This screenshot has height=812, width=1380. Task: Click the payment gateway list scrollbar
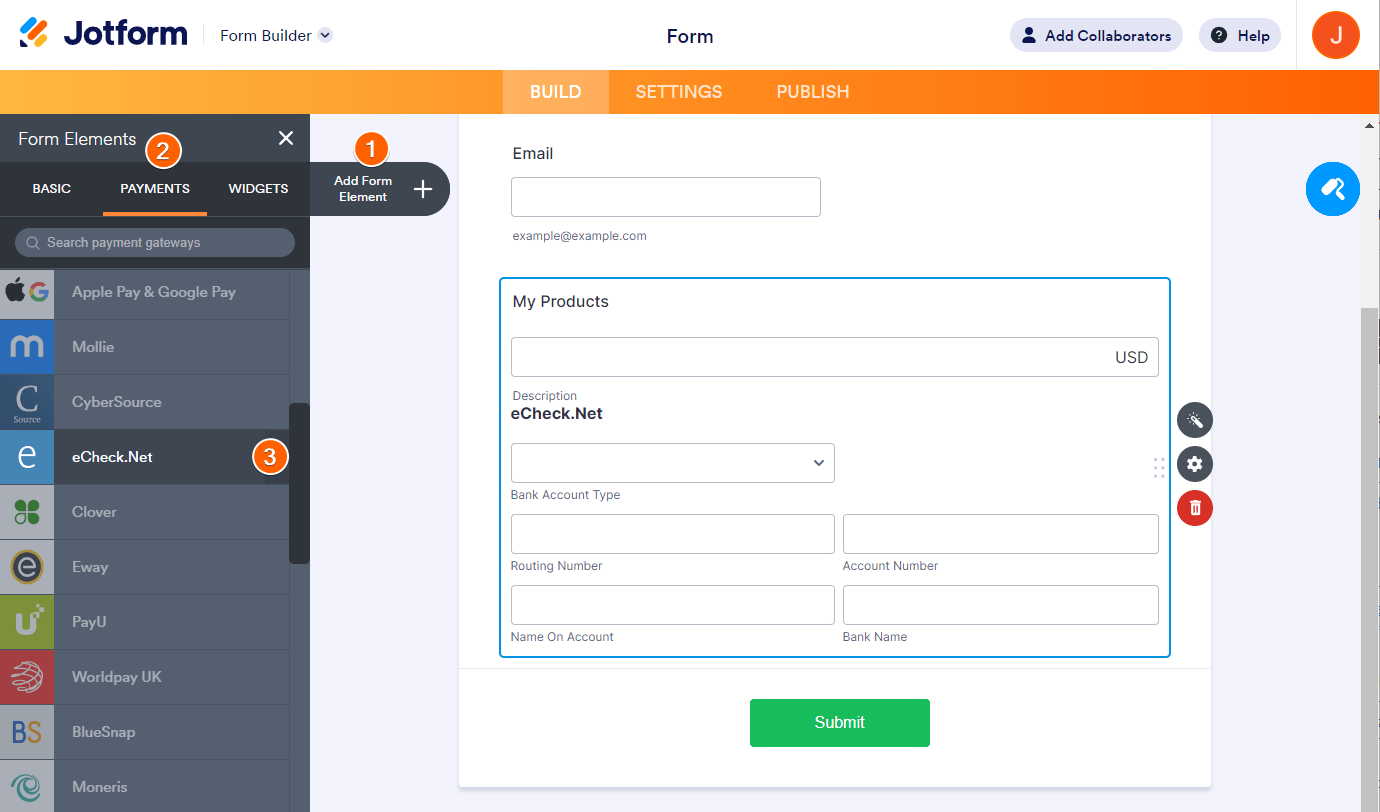[x=299, y=483]
